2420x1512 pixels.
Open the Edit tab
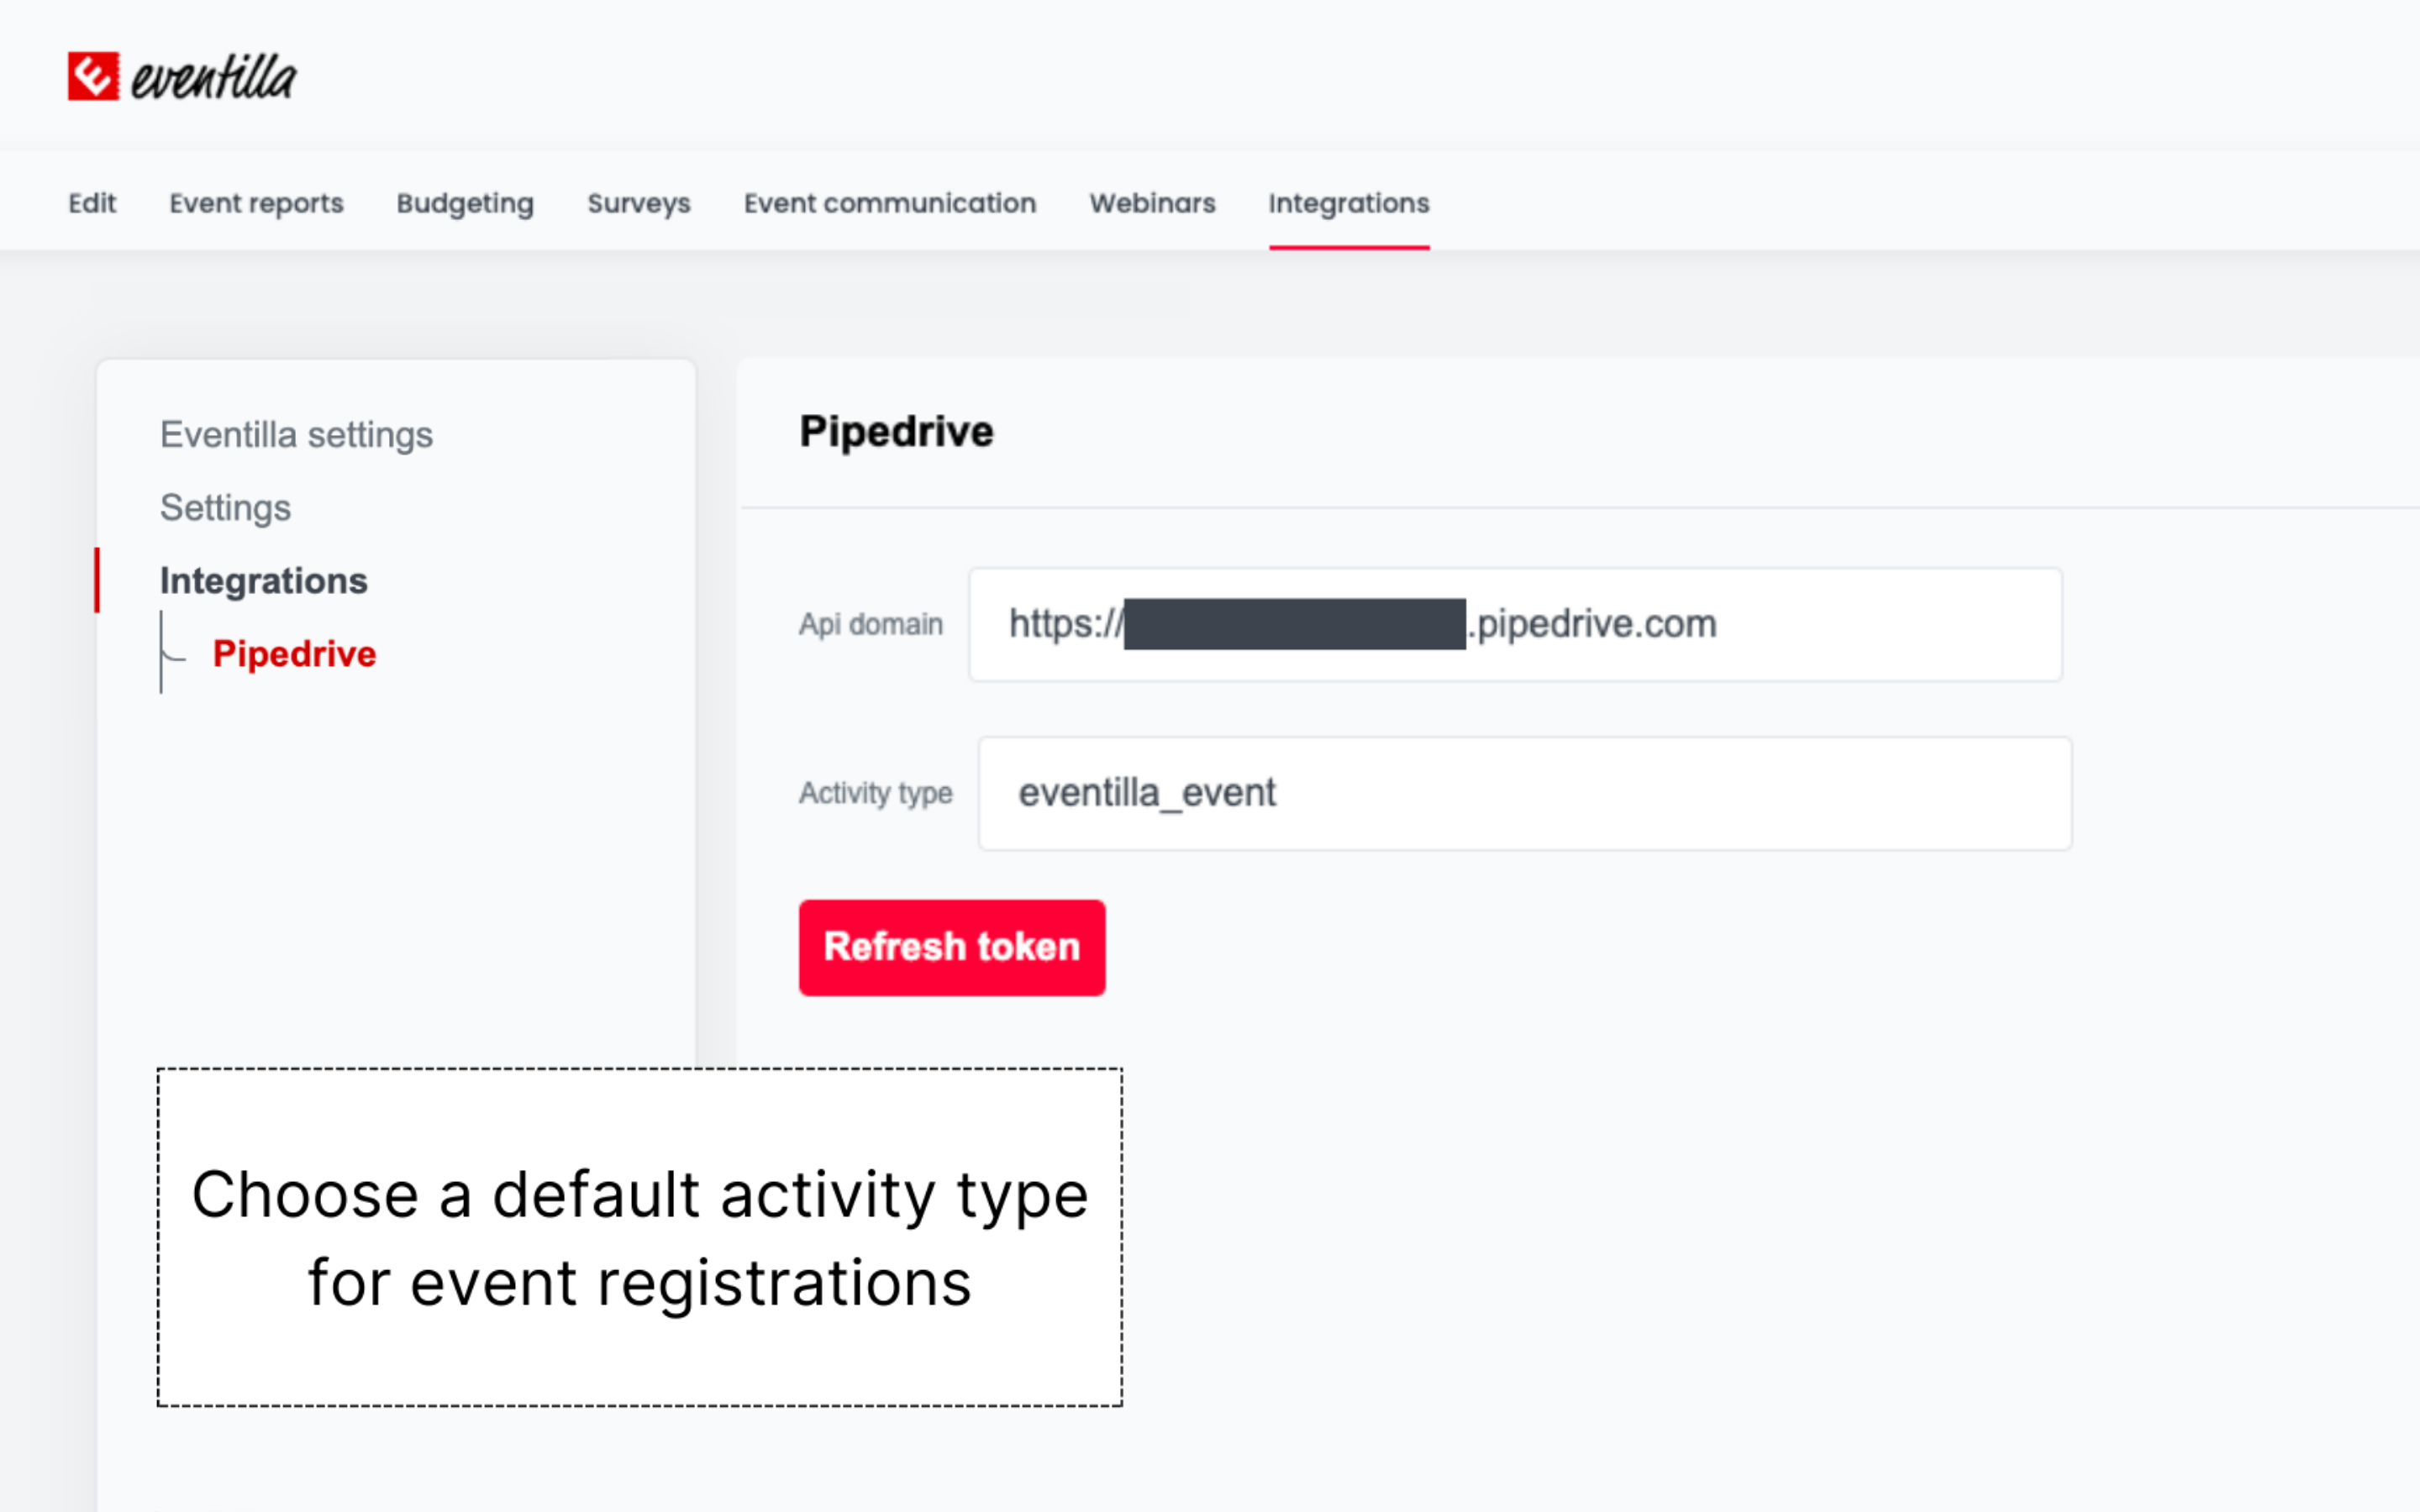click(x=92, y=203)
